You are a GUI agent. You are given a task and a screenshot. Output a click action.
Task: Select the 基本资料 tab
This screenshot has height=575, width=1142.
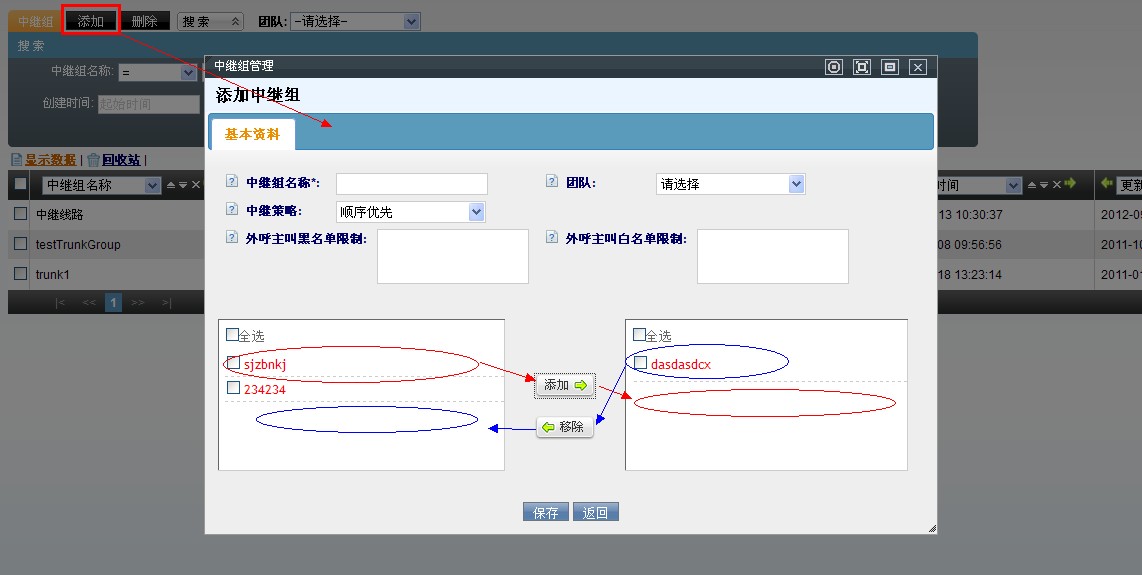point(252,134)
